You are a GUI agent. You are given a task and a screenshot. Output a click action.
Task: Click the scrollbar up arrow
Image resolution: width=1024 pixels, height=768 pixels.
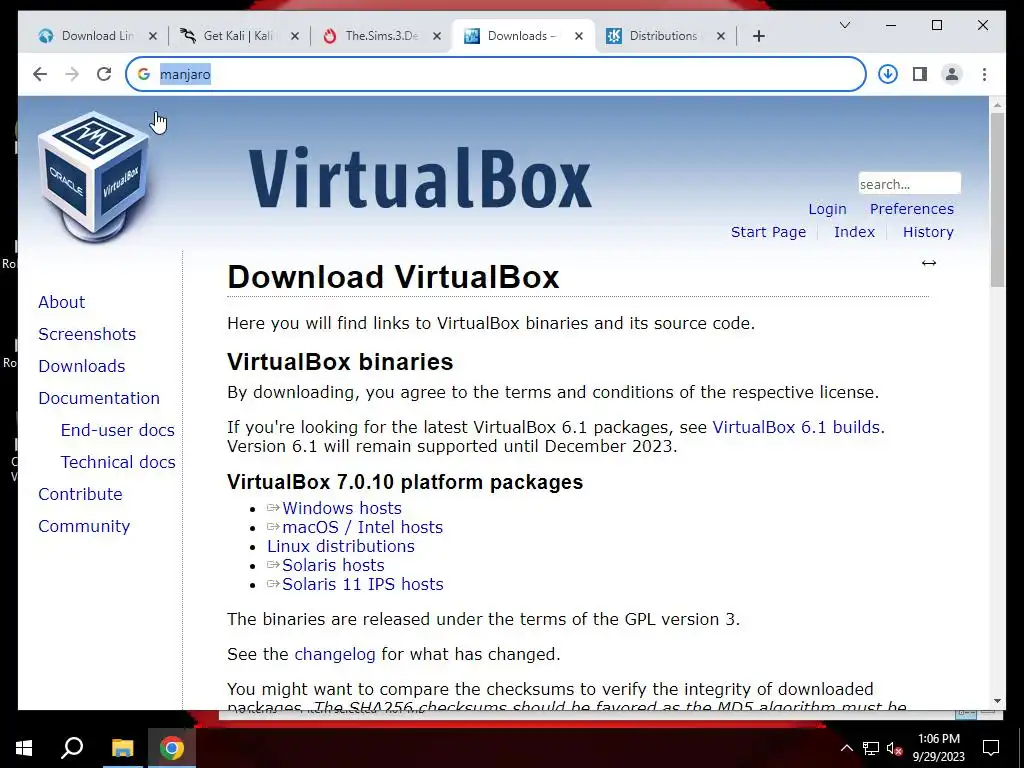click(x=997, y=104)
